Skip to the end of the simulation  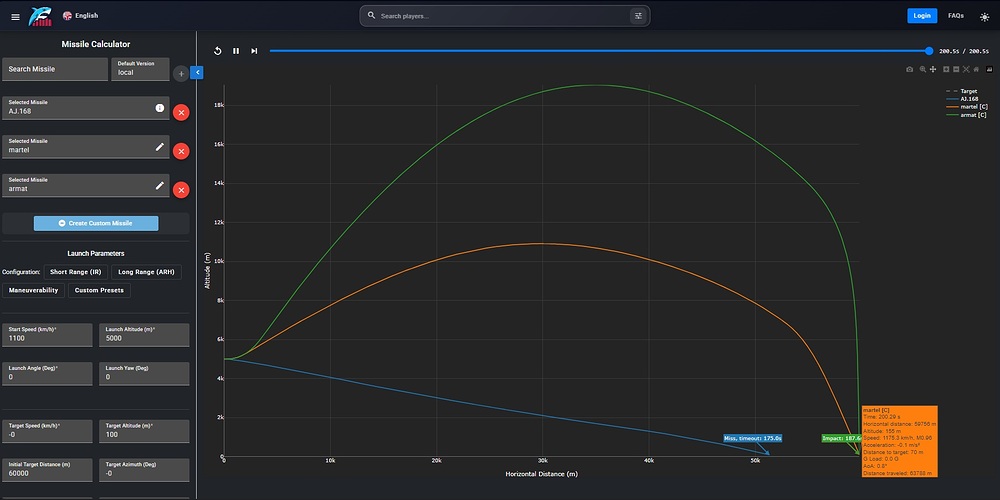tap(254, 51)
